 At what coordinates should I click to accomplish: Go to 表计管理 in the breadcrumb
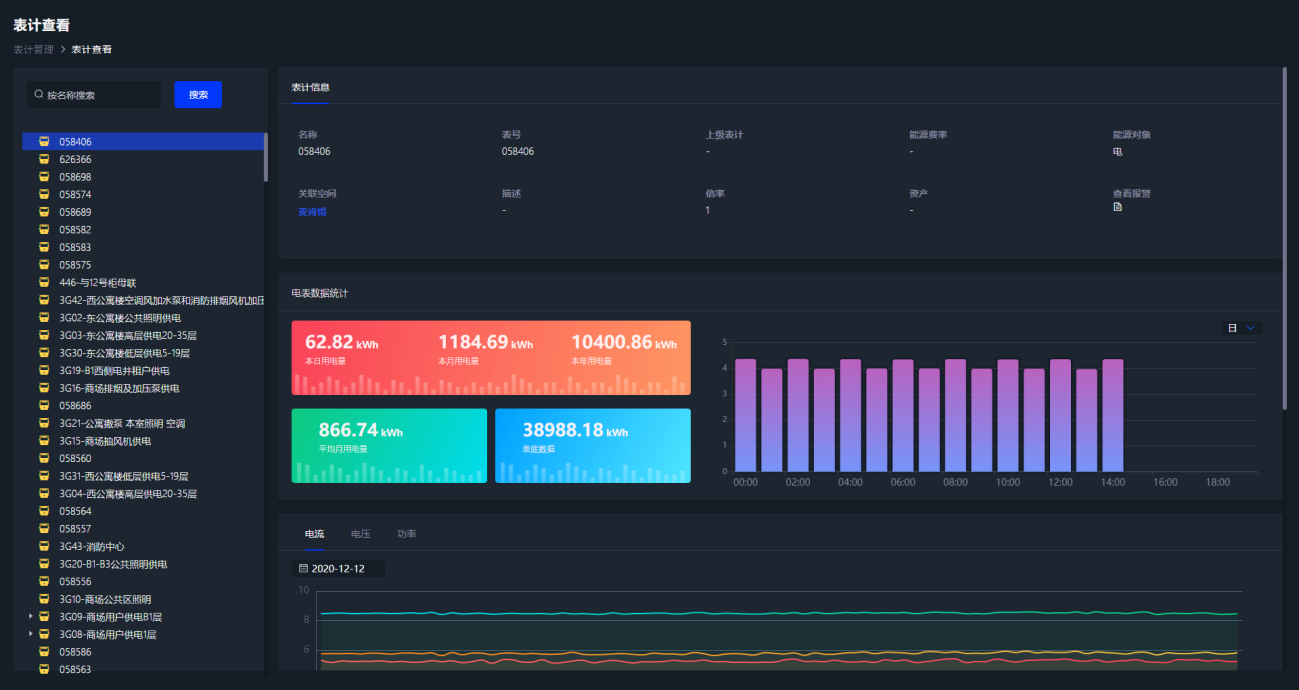(x=33, y=49)
